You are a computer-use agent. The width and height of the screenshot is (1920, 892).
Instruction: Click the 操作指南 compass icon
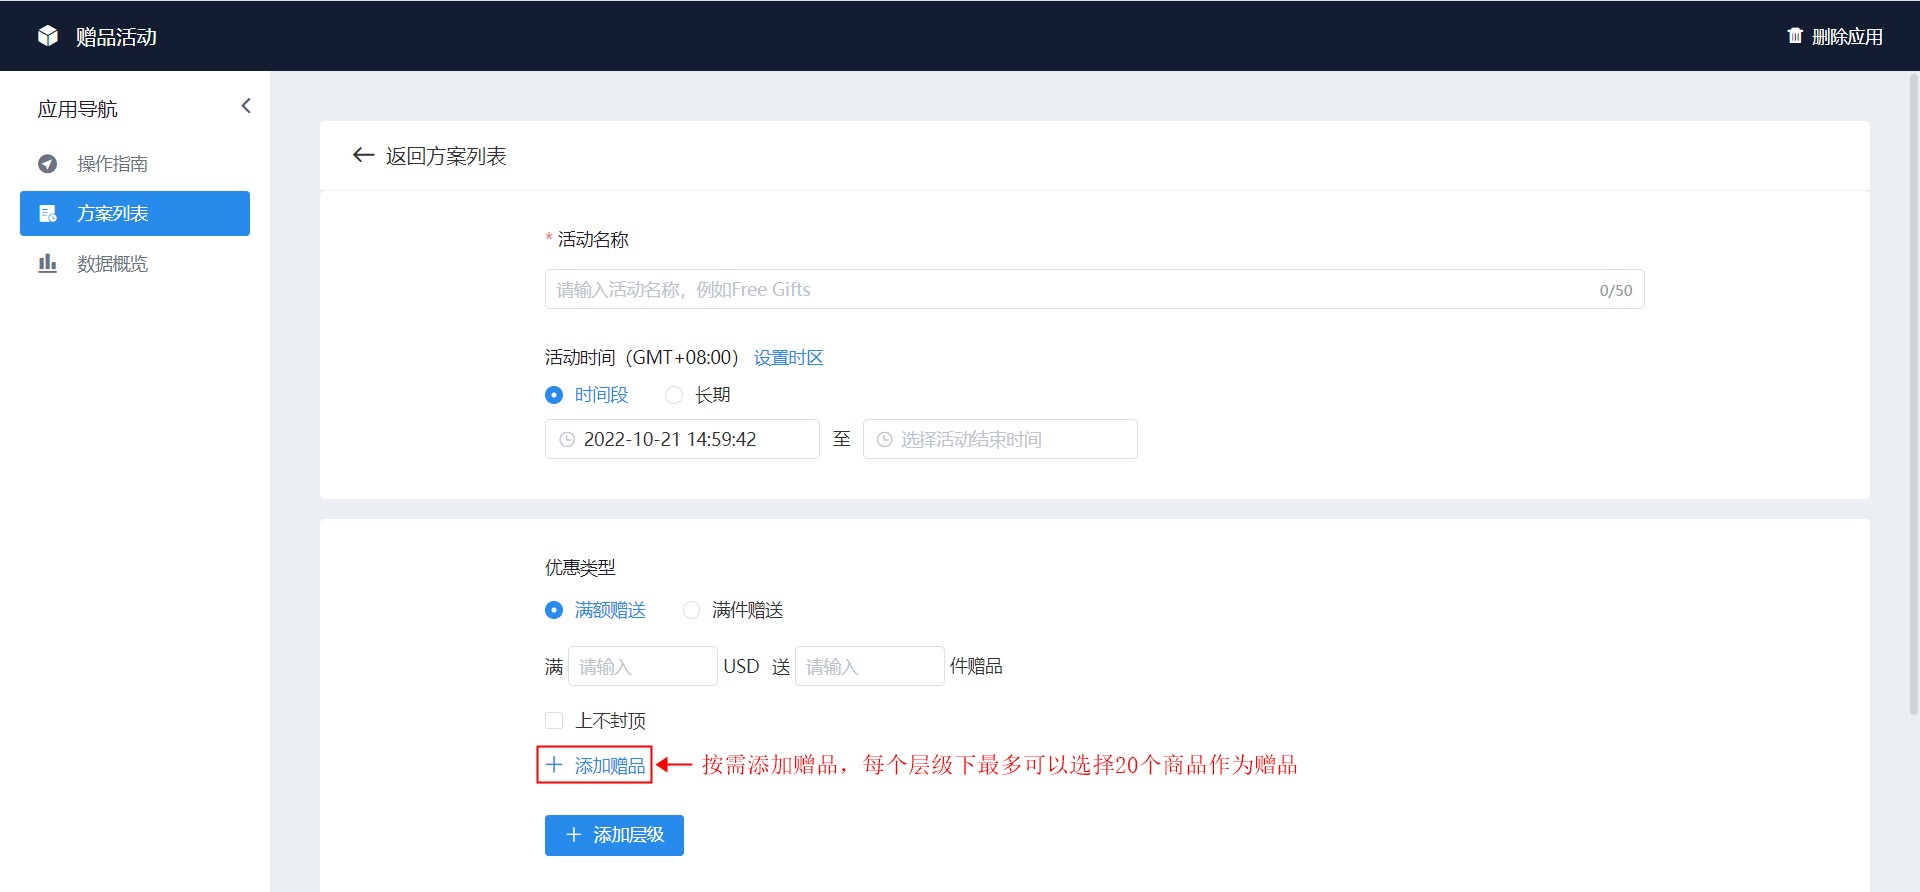click(47, 164)
